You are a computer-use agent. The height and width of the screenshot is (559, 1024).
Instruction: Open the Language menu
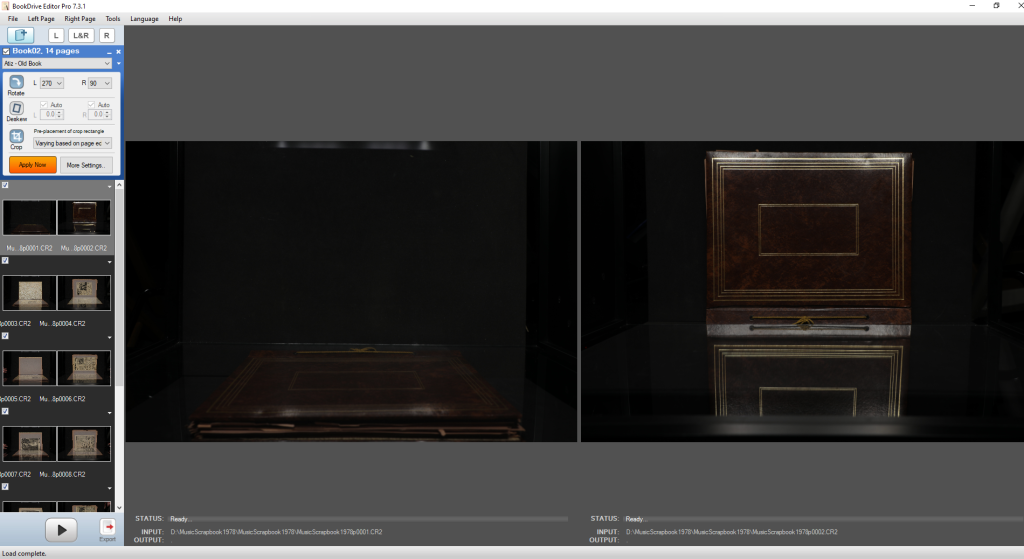pos(144,19)
